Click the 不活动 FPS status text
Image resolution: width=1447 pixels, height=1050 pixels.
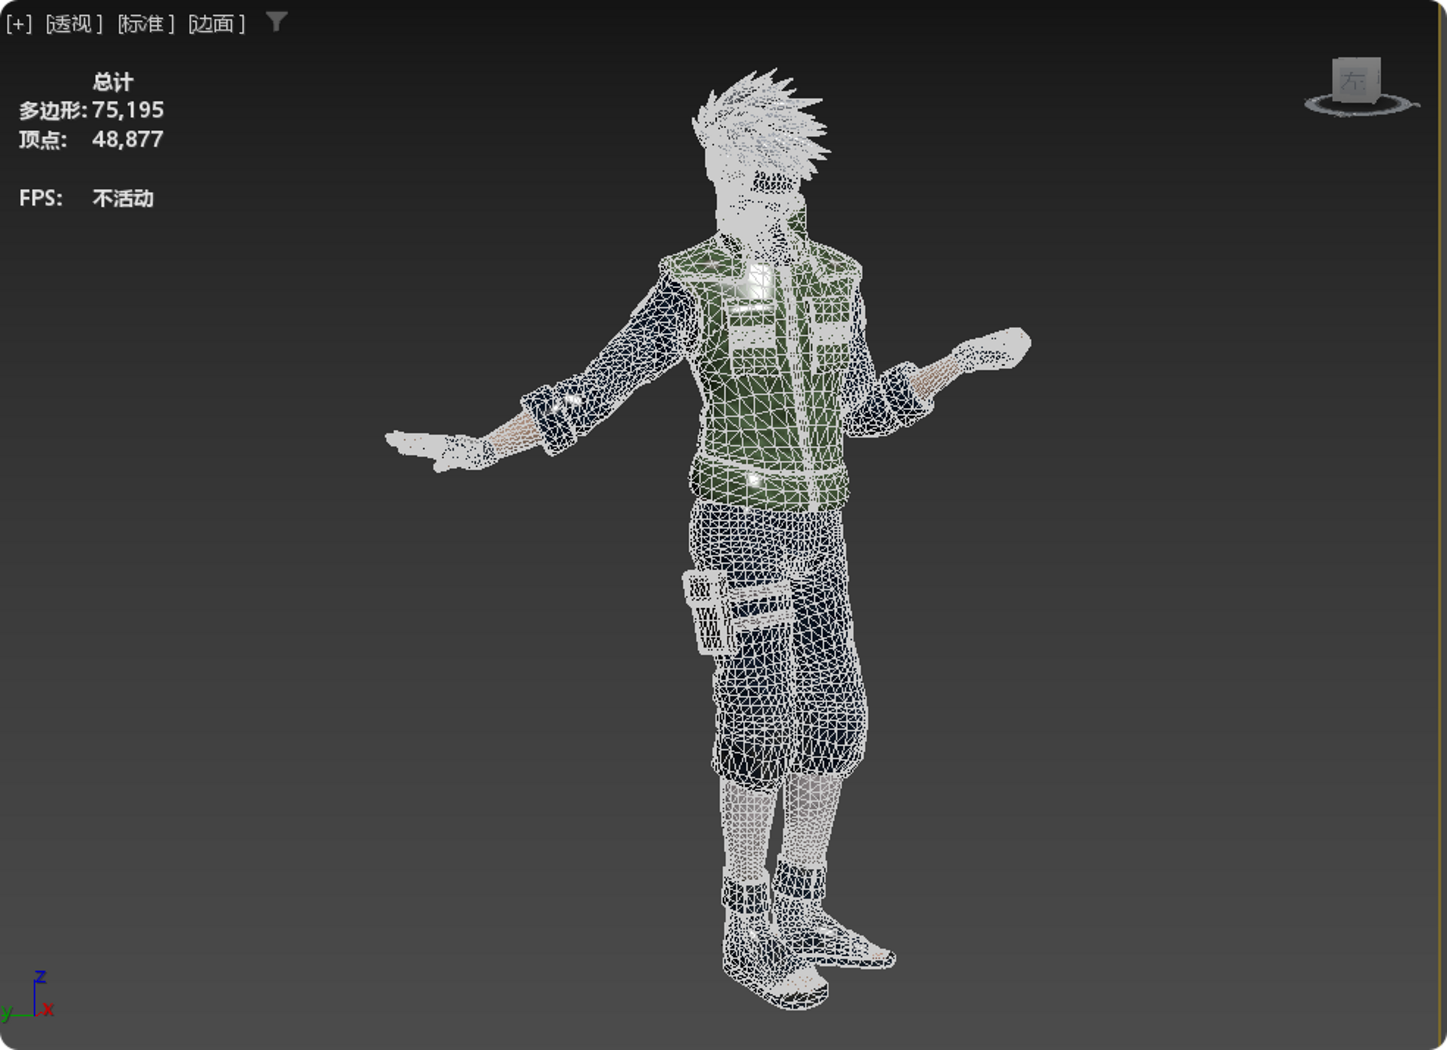[123, 198]
